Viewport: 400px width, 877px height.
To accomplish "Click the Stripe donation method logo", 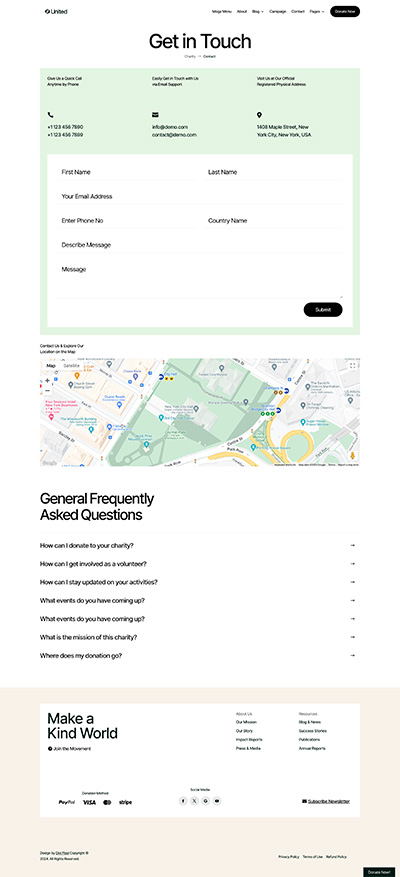I will point(125,802).
